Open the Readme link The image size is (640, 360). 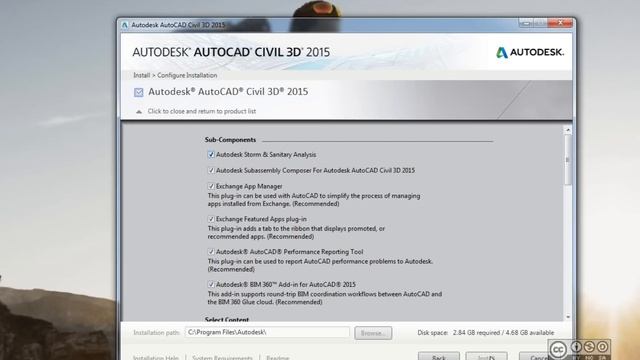pos(278,358)
